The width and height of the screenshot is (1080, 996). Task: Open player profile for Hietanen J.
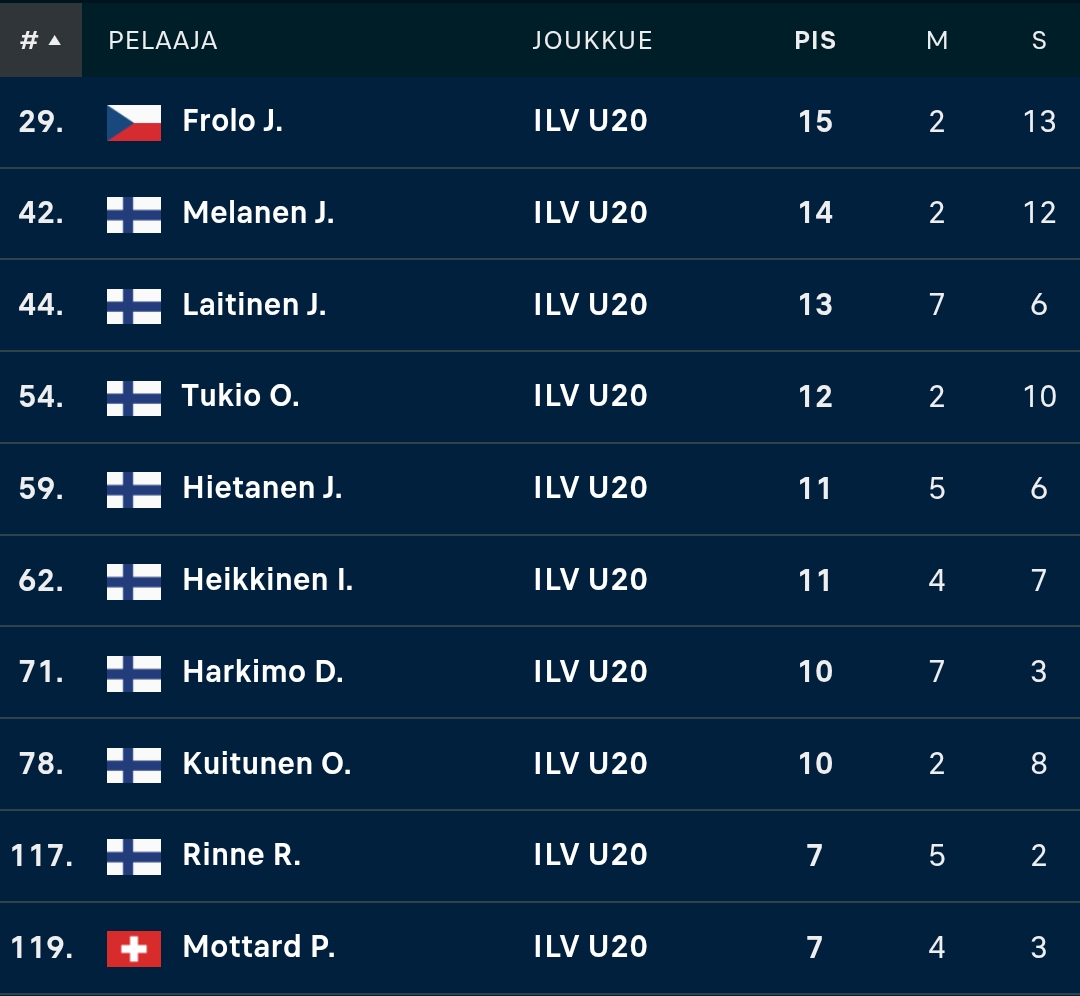tap(262, 489)
